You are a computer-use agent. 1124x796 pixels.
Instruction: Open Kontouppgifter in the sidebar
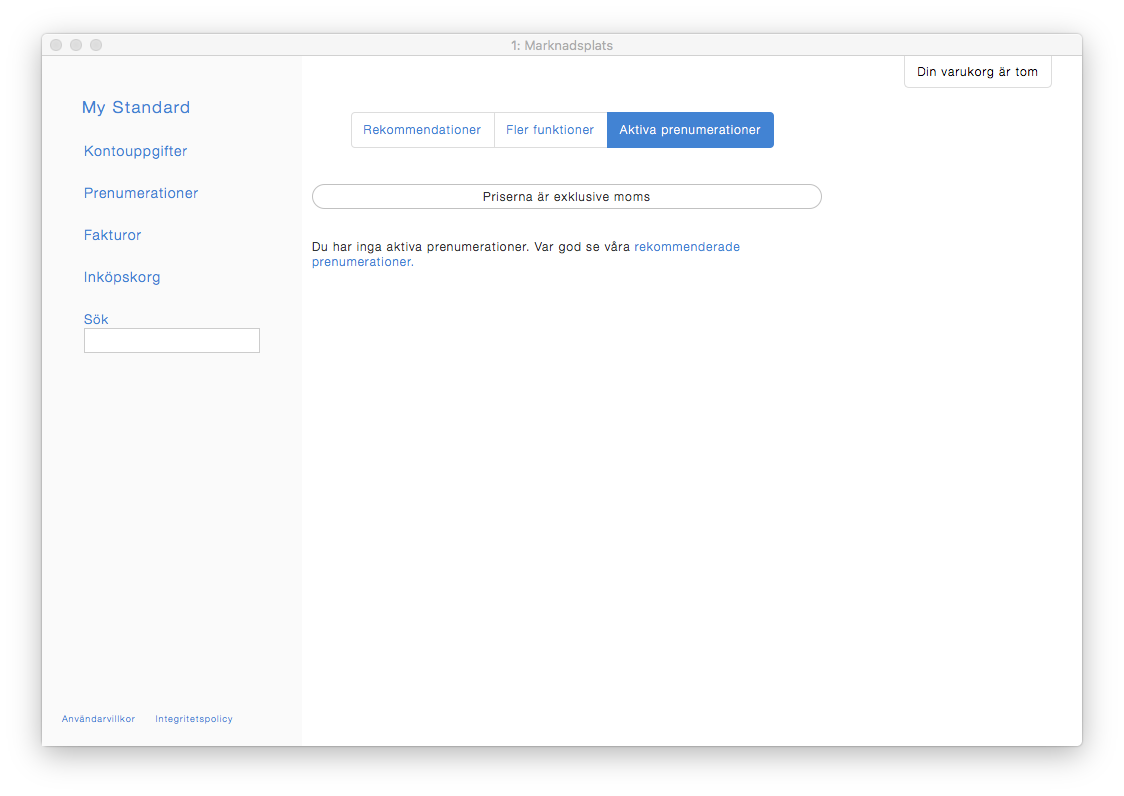(x=135, y=151)
